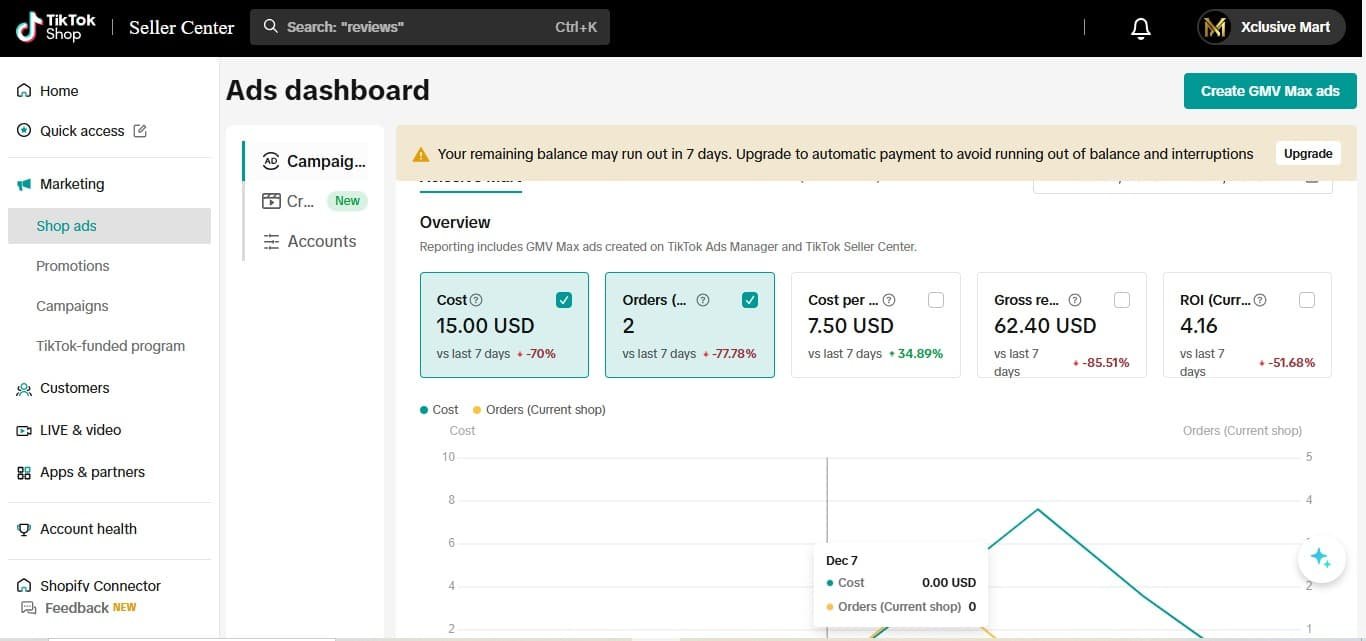The image size is (1366, 641).
Task: Click the Account health trophy icon
Action: coord(24,529)
